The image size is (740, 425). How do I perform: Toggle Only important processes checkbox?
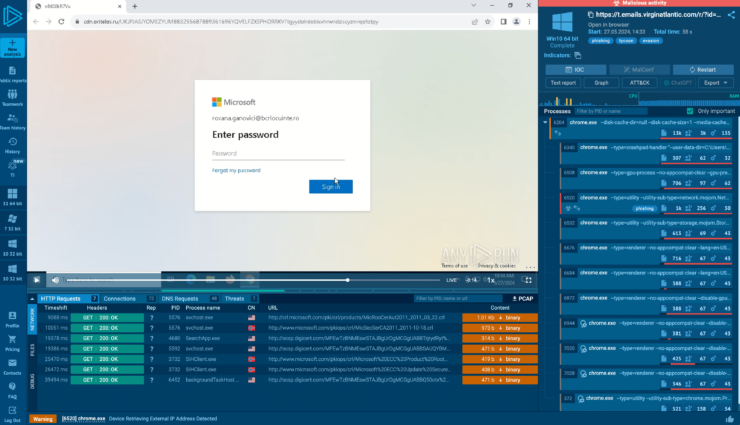click(690, 111)
